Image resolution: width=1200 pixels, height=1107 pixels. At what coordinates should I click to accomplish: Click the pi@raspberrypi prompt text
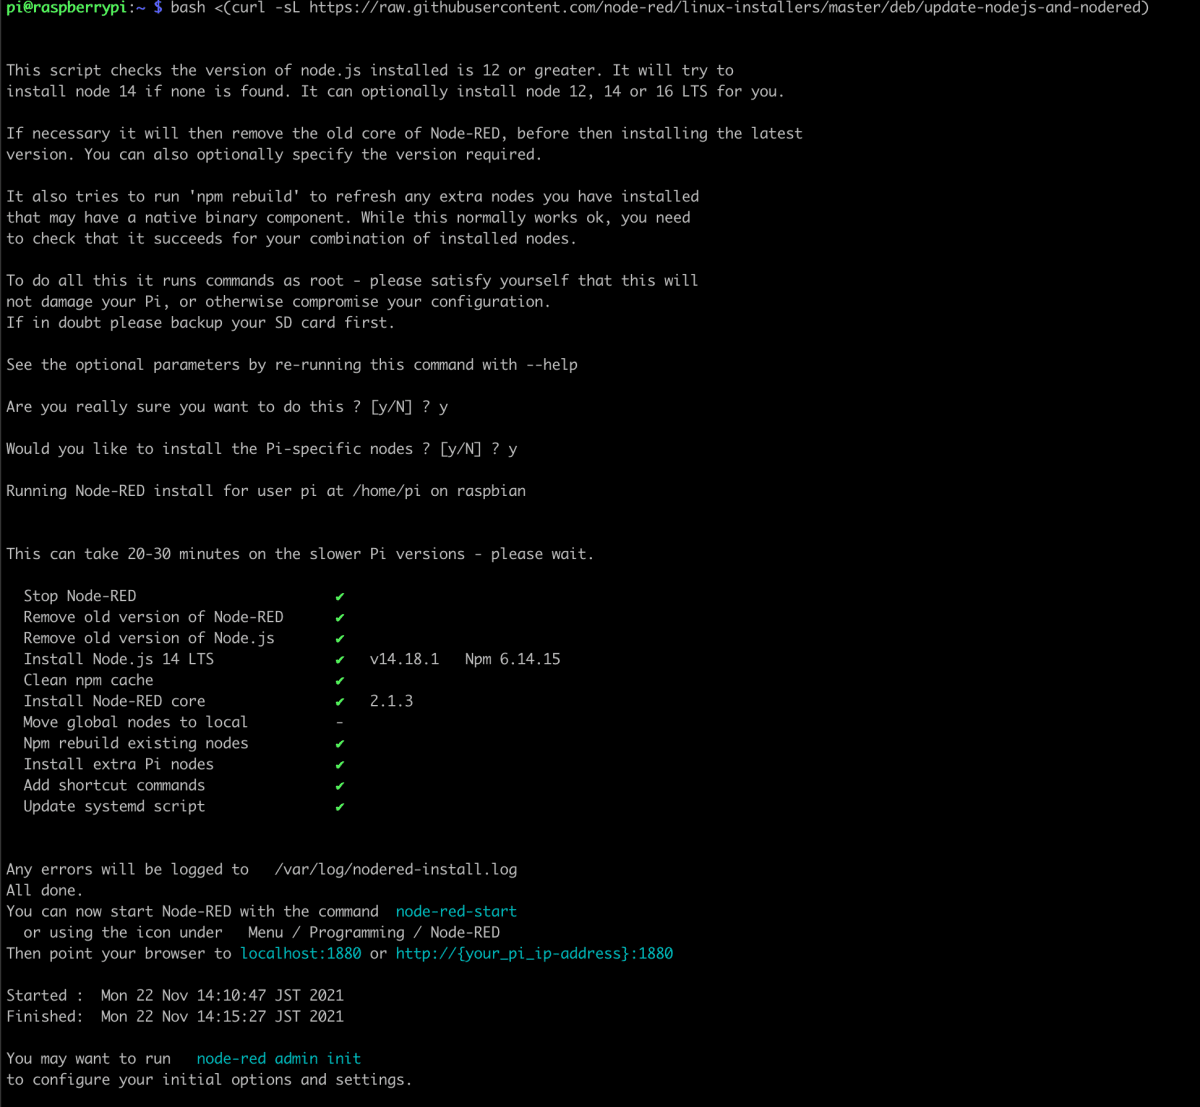[x=66, y=8]
